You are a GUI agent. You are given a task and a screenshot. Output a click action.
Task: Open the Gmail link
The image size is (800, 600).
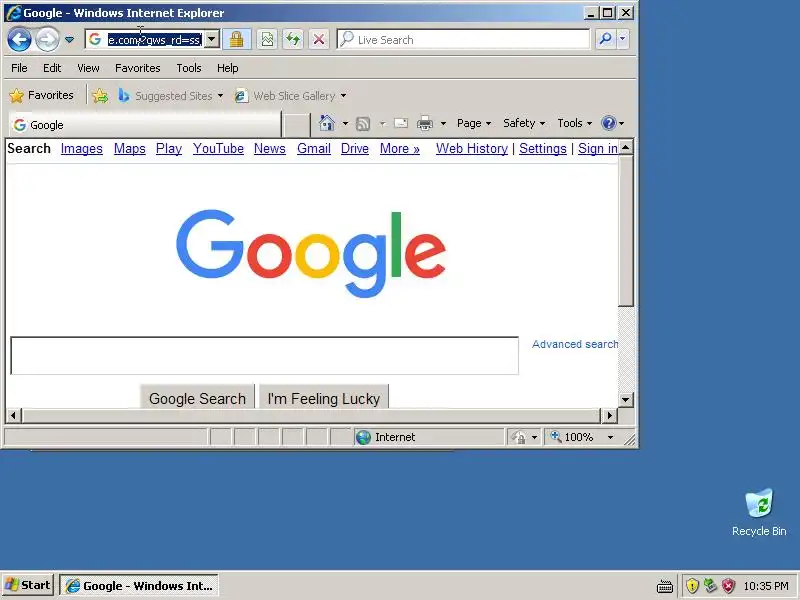314,148
